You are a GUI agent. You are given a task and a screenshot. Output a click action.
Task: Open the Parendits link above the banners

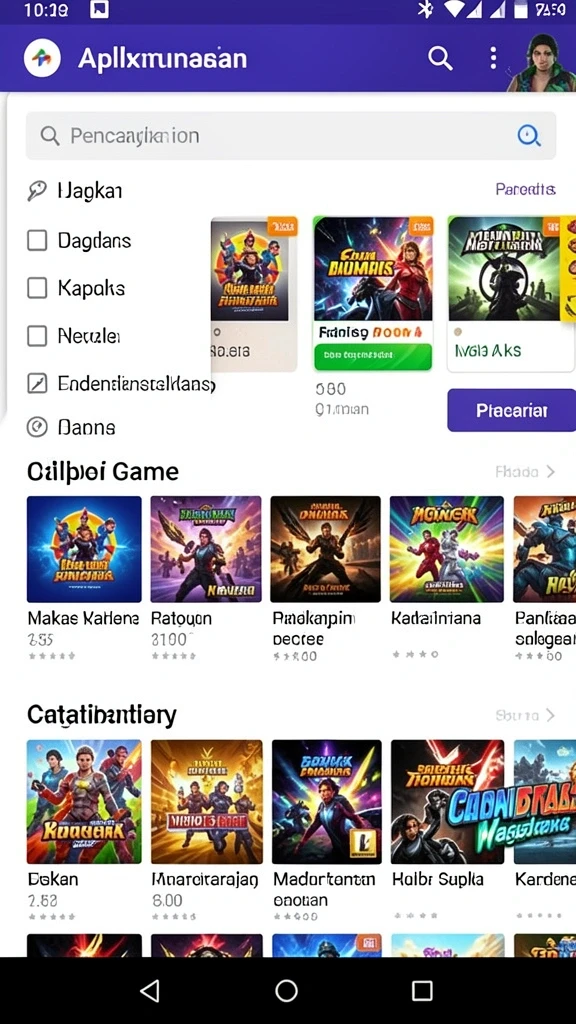pos(525,189)
